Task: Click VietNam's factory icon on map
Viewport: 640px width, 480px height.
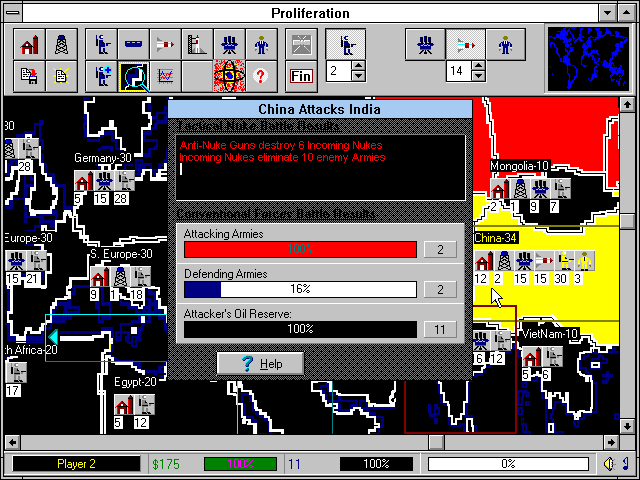Action: (x=532, y=357)
